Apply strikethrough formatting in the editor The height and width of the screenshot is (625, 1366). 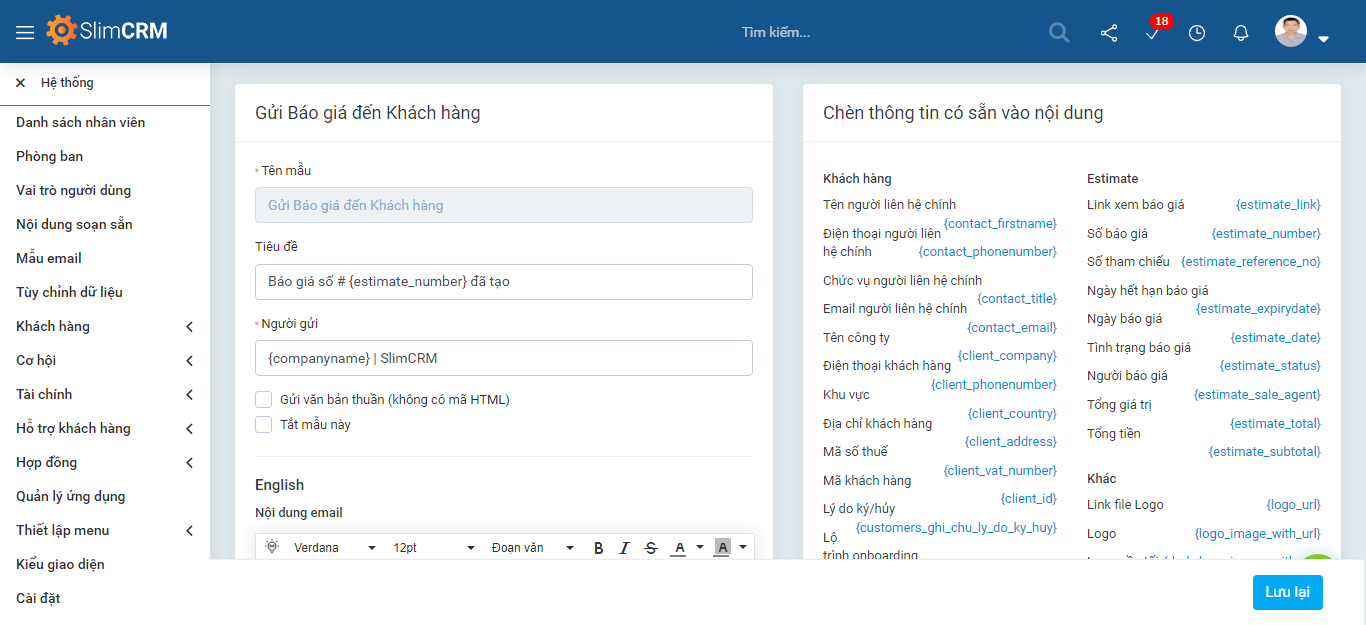(651, 547)
